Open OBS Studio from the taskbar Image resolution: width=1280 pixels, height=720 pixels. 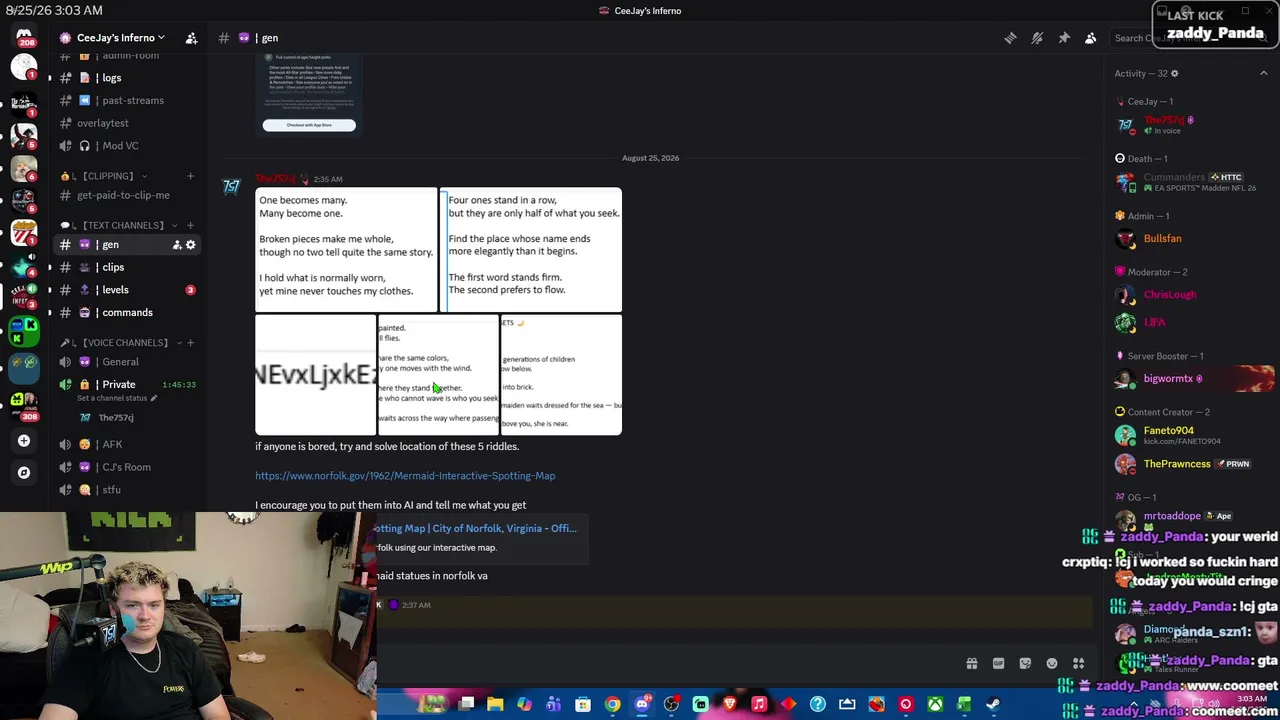point(671,705)
